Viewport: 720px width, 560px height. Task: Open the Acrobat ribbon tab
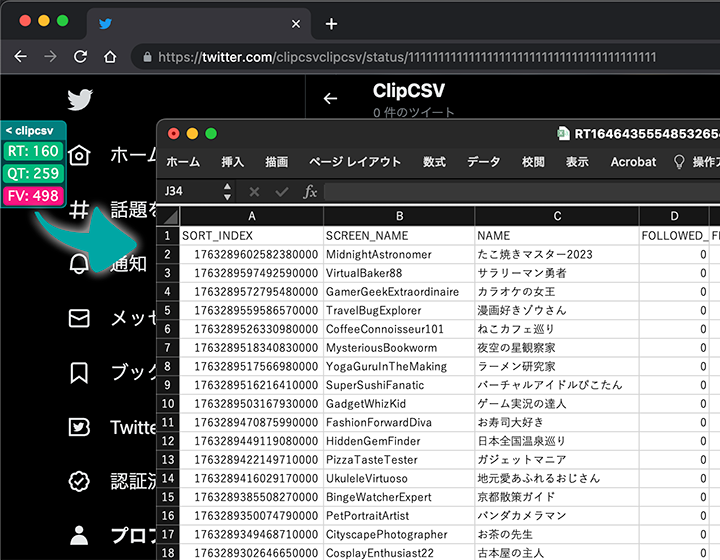tap(633, 162)
